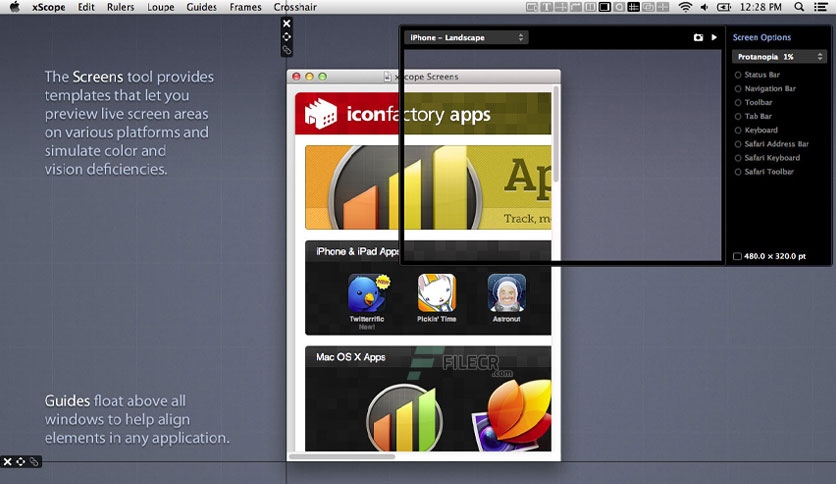Viewport: 836px width, 484px height.
Task: Tick the 480.0 × 320.0 pt checkbox
Action: (x=737, y=256)
